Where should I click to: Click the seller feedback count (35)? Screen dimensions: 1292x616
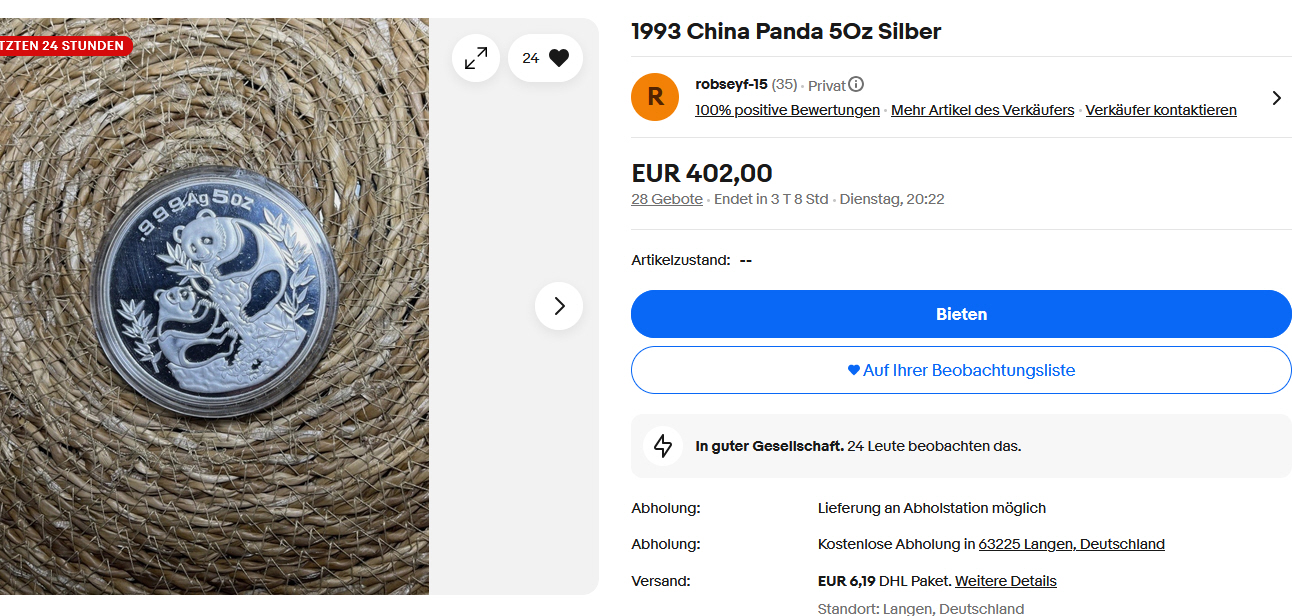pyautogui.click(x=784, y=85)
